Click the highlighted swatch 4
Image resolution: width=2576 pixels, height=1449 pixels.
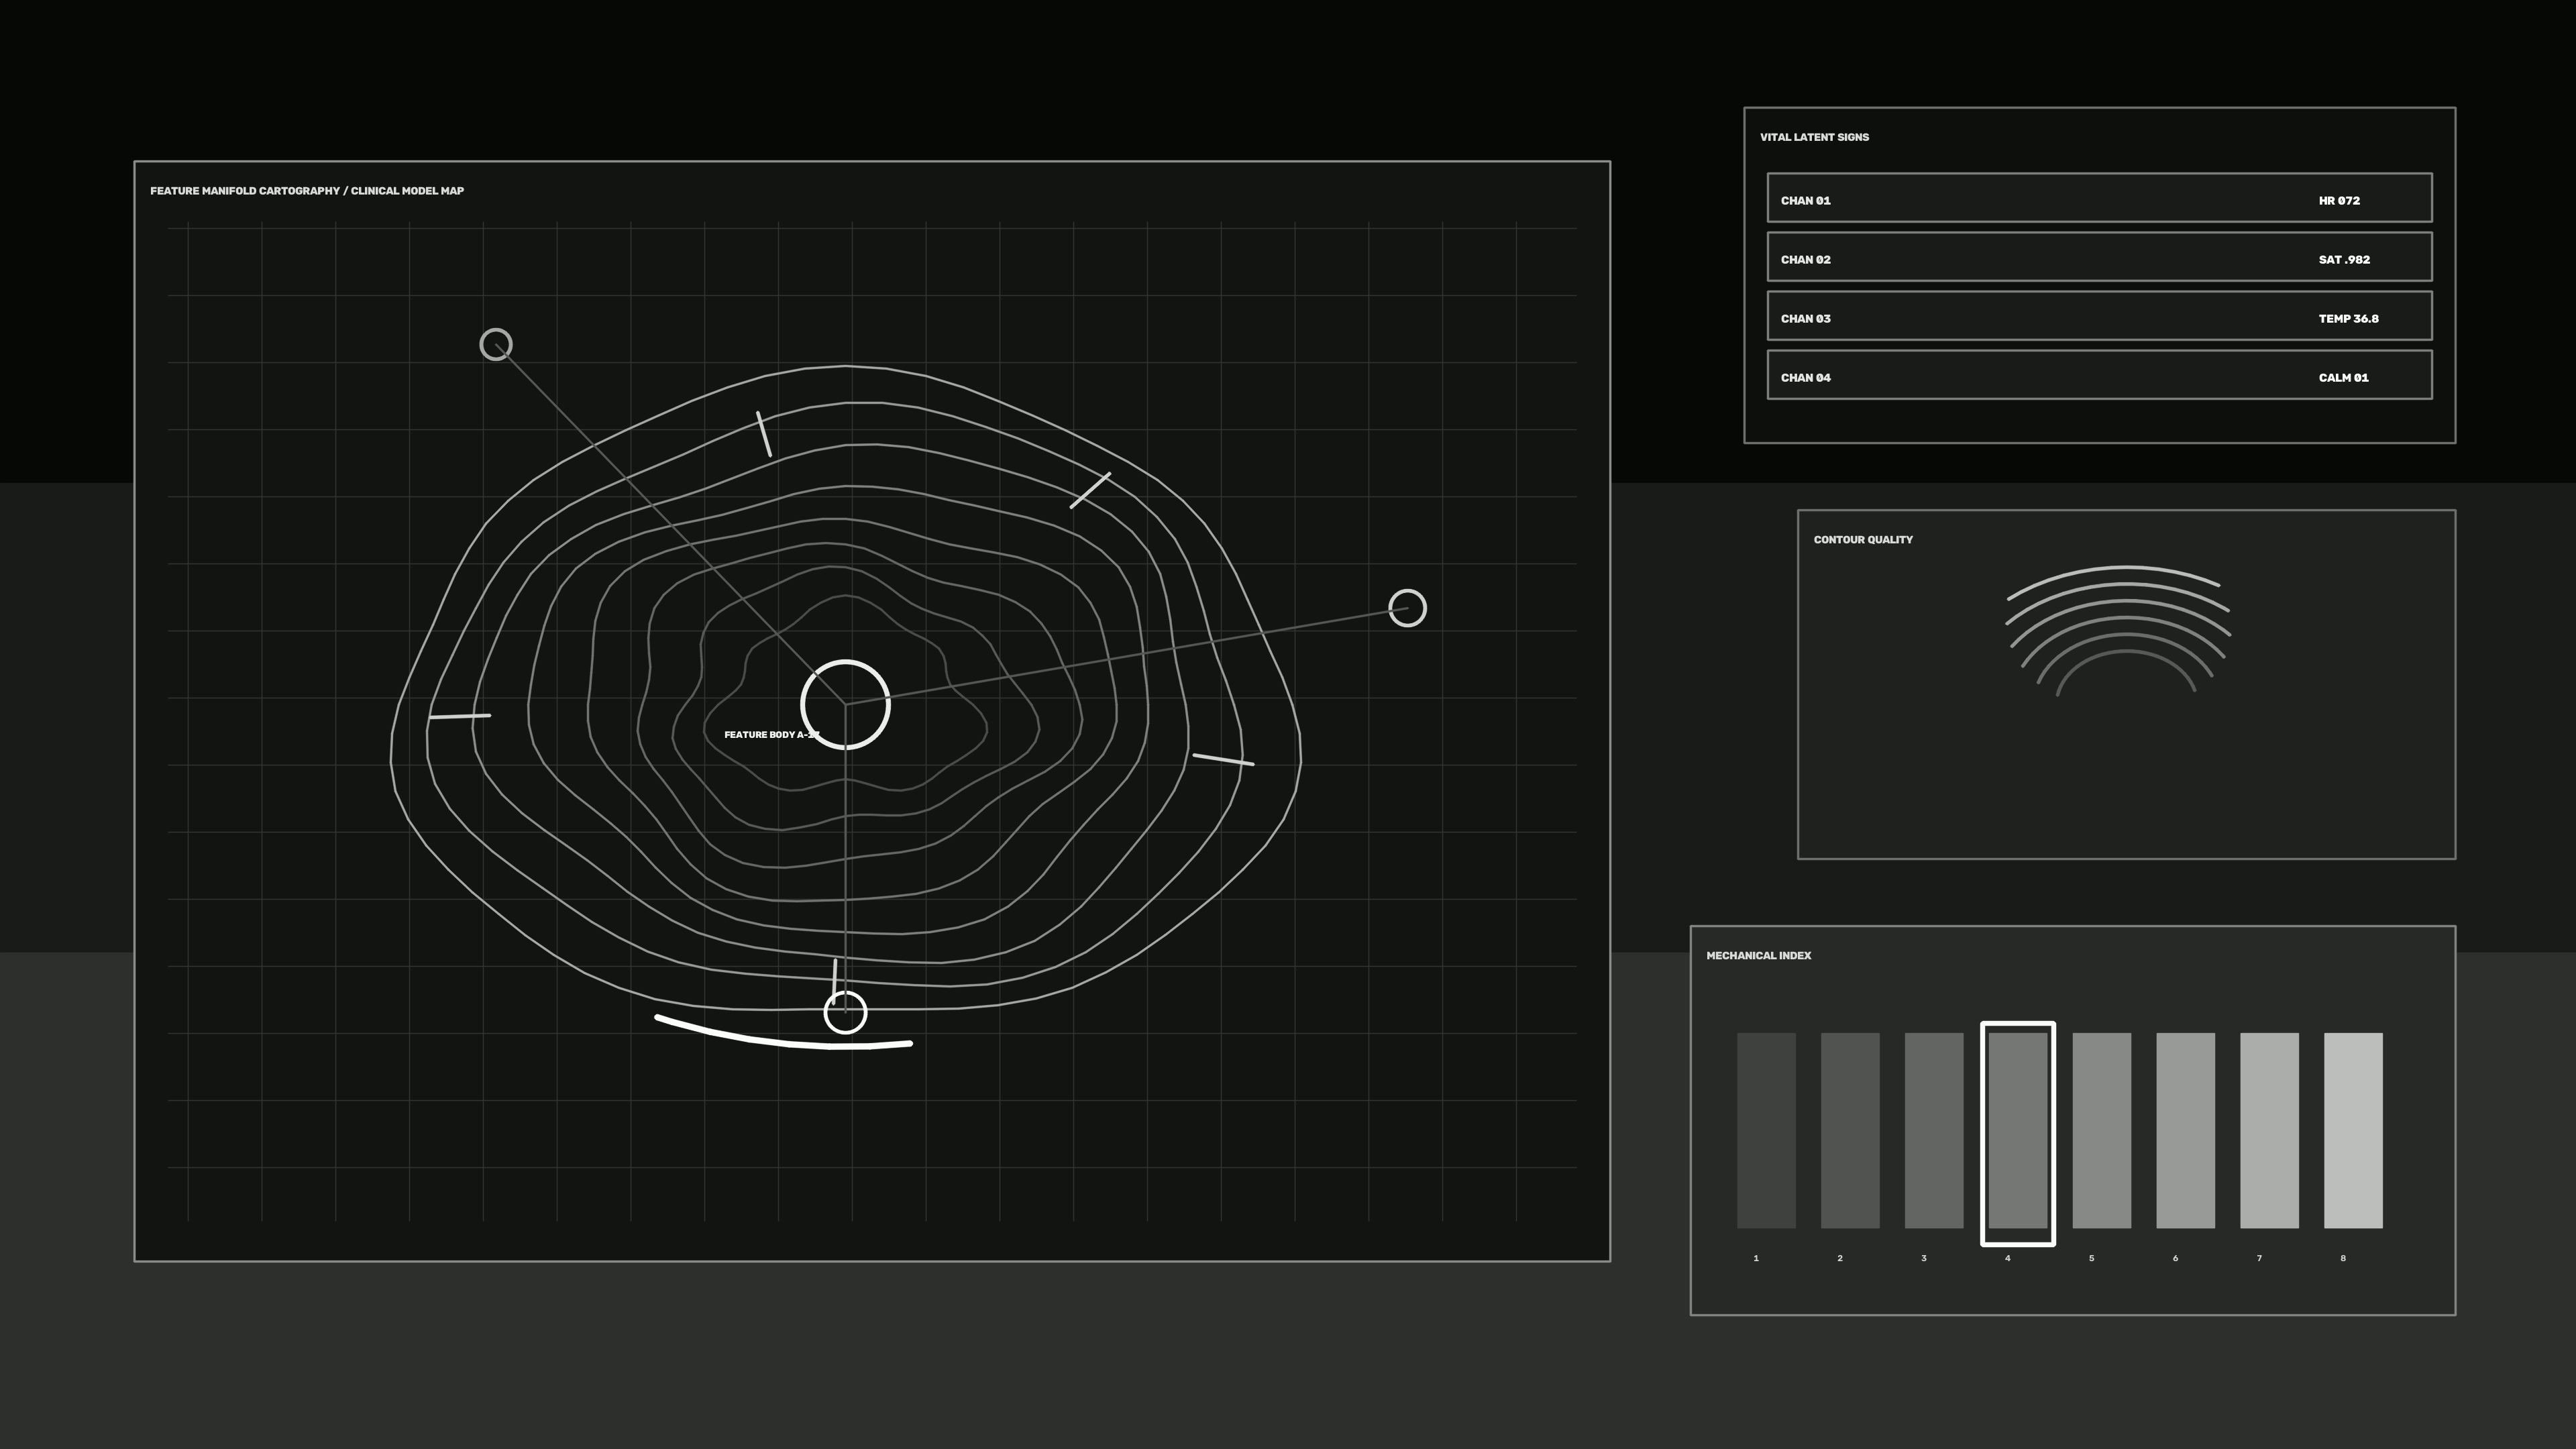click(2018, 1134)
